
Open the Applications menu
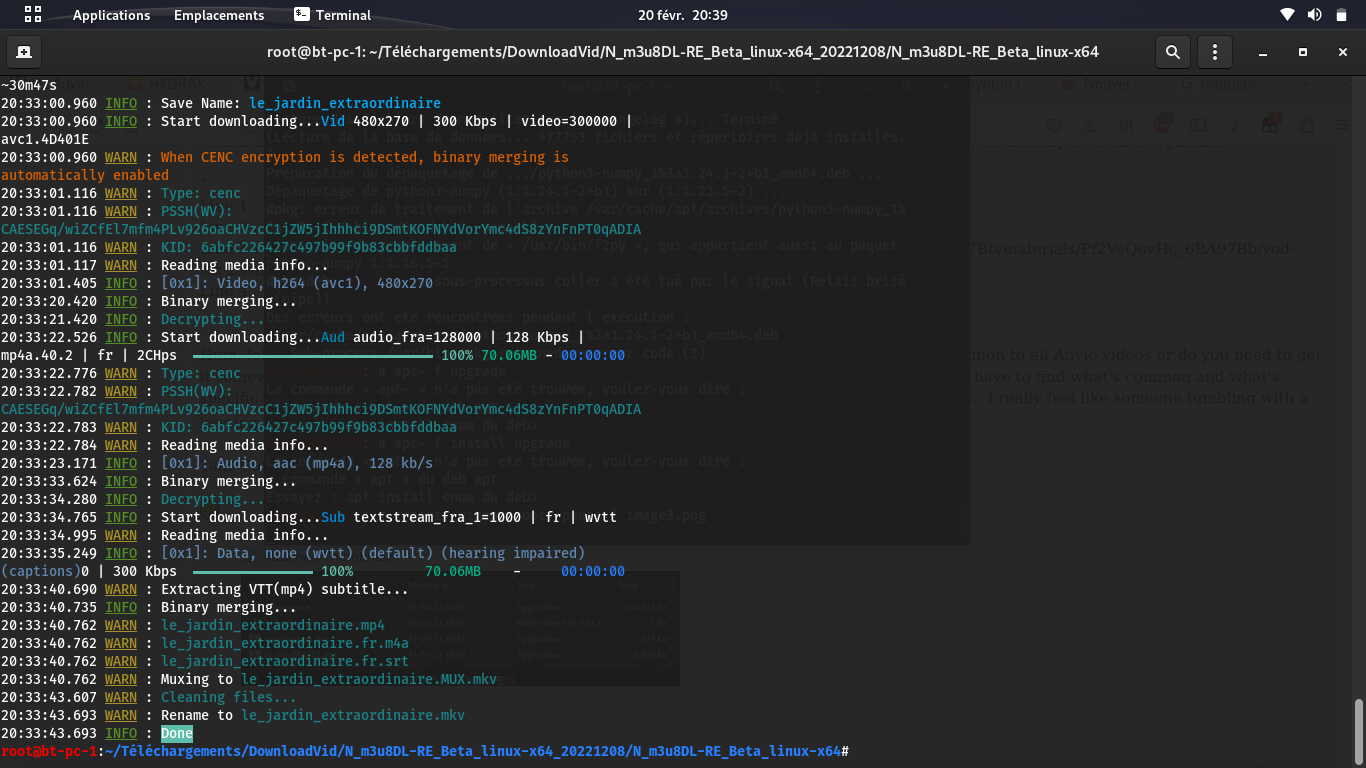click(111, 15)
